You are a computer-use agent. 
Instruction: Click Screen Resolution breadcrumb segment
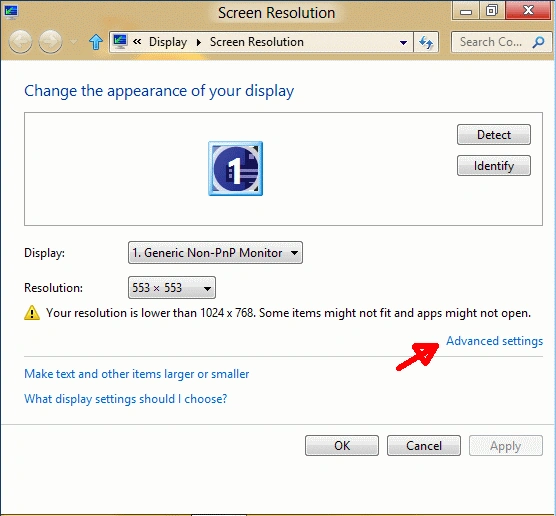click(257, 42)
